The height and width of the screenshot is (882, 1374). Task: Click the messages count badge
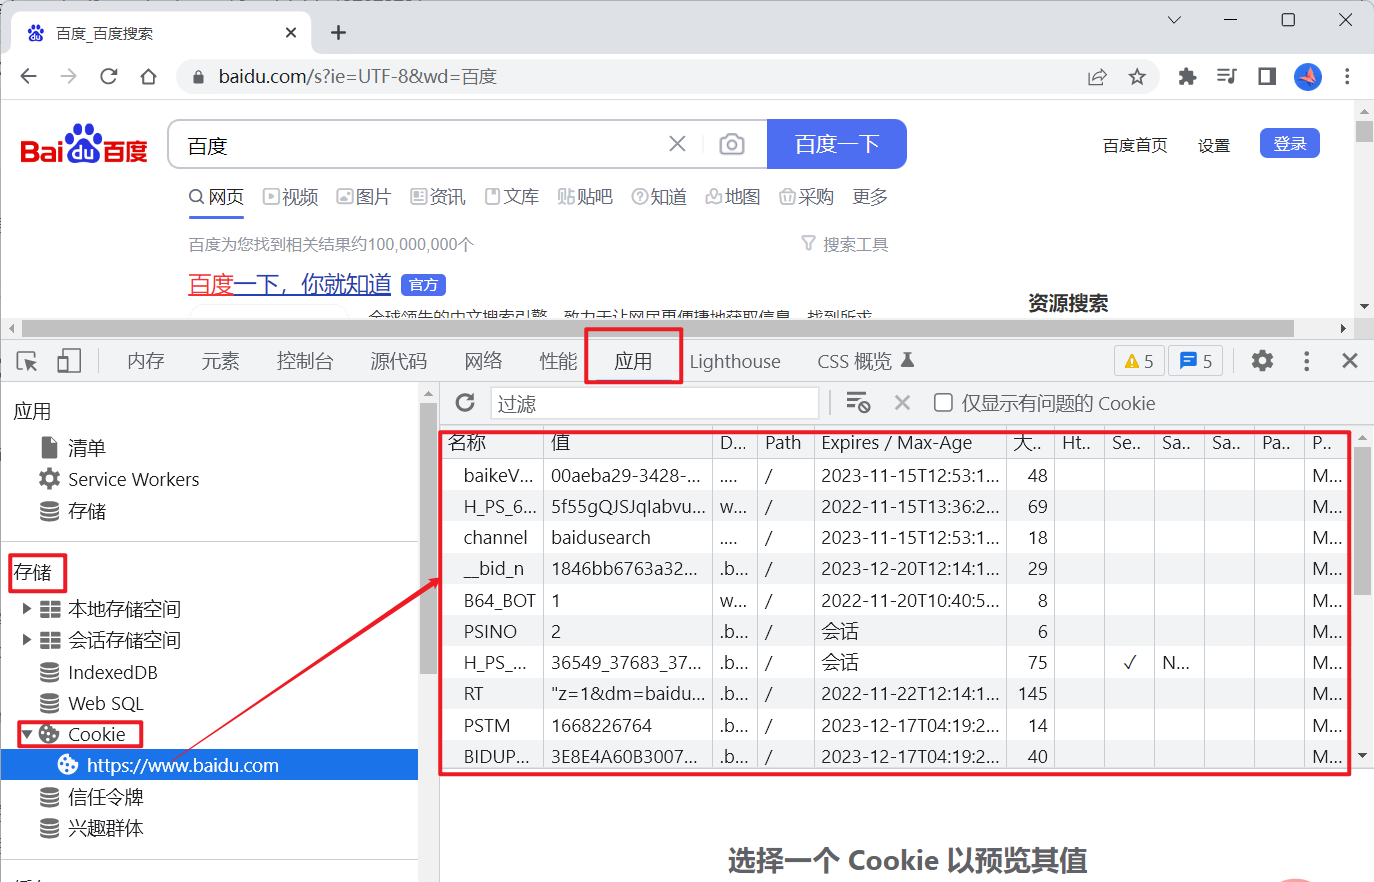point(1196,361)
